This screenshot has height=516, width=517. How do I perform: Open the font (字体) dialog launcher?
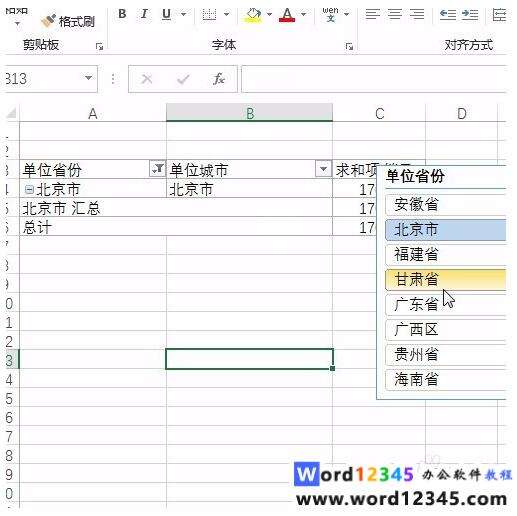(x=349, y=46)
